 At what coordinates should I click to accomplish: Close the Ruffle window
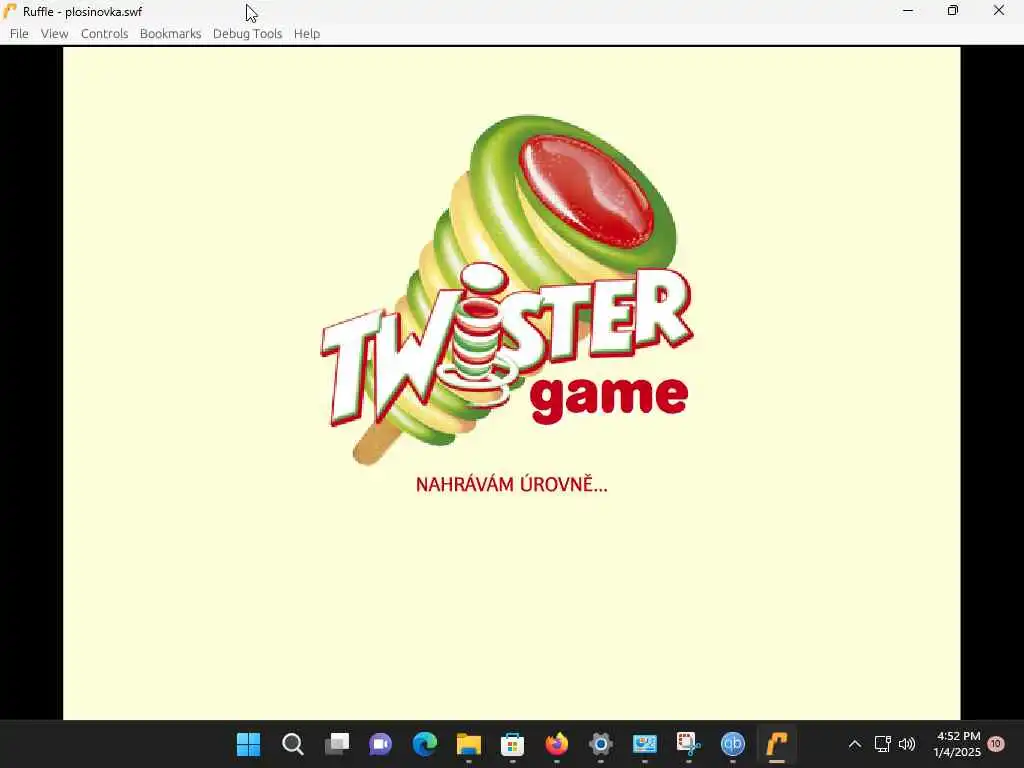pos(999,11)
